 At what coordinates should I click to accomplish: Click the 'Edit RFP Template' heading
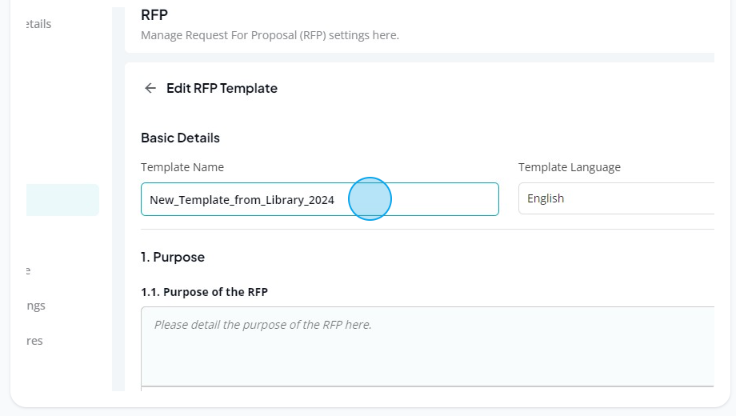click(x=222, y=88)
